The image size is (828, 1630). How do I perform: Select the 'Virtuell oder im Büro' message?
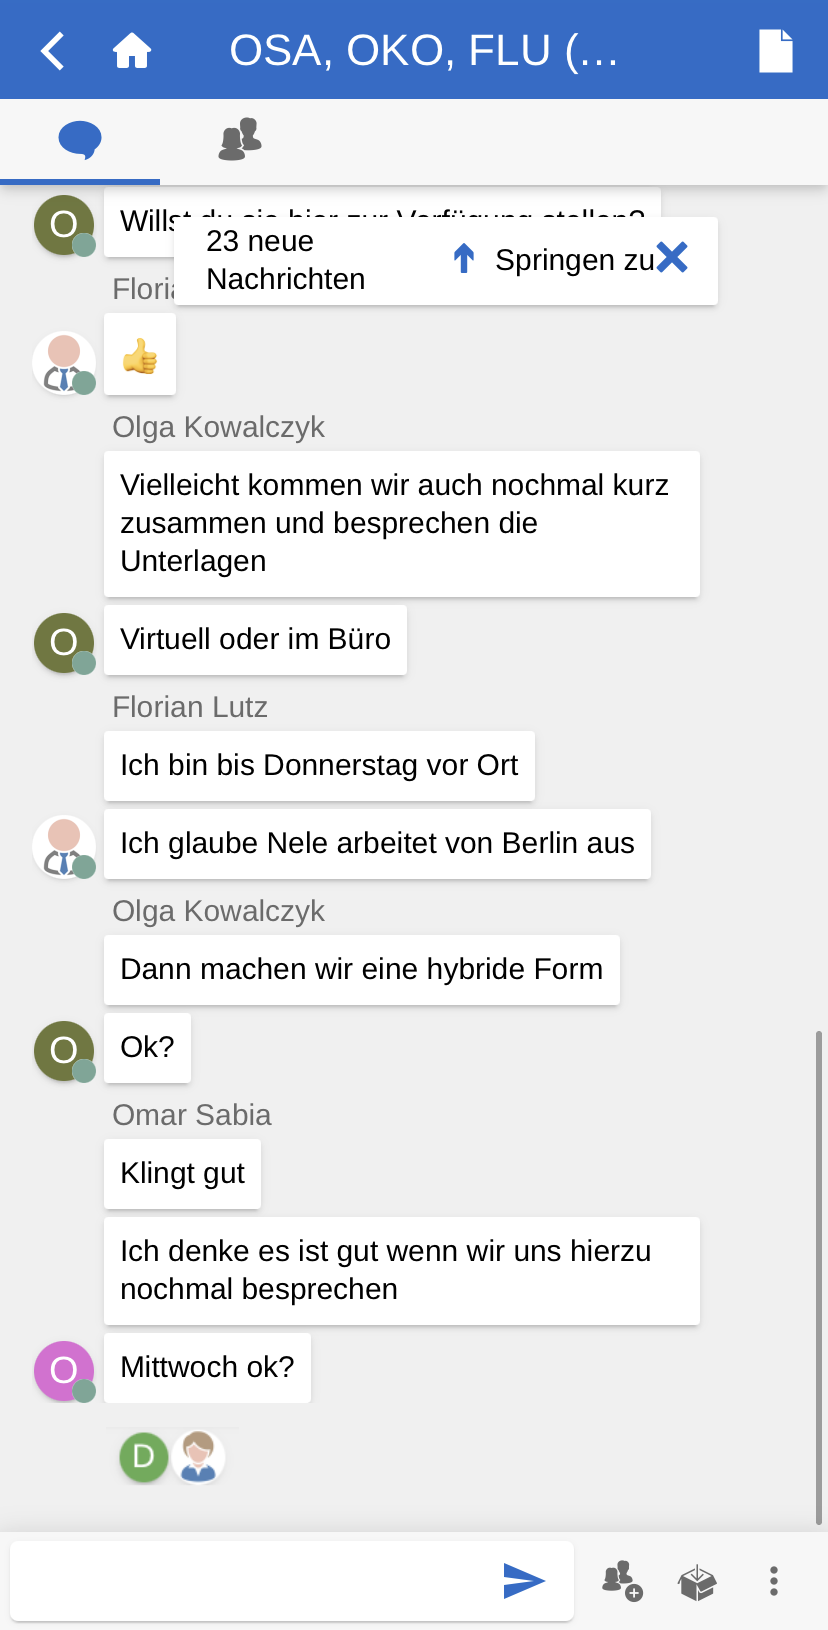tap(255, 640)
